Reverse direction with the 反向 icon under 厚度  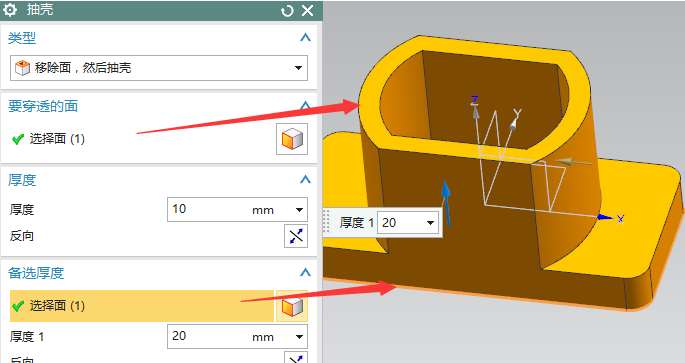click(296, 236)
